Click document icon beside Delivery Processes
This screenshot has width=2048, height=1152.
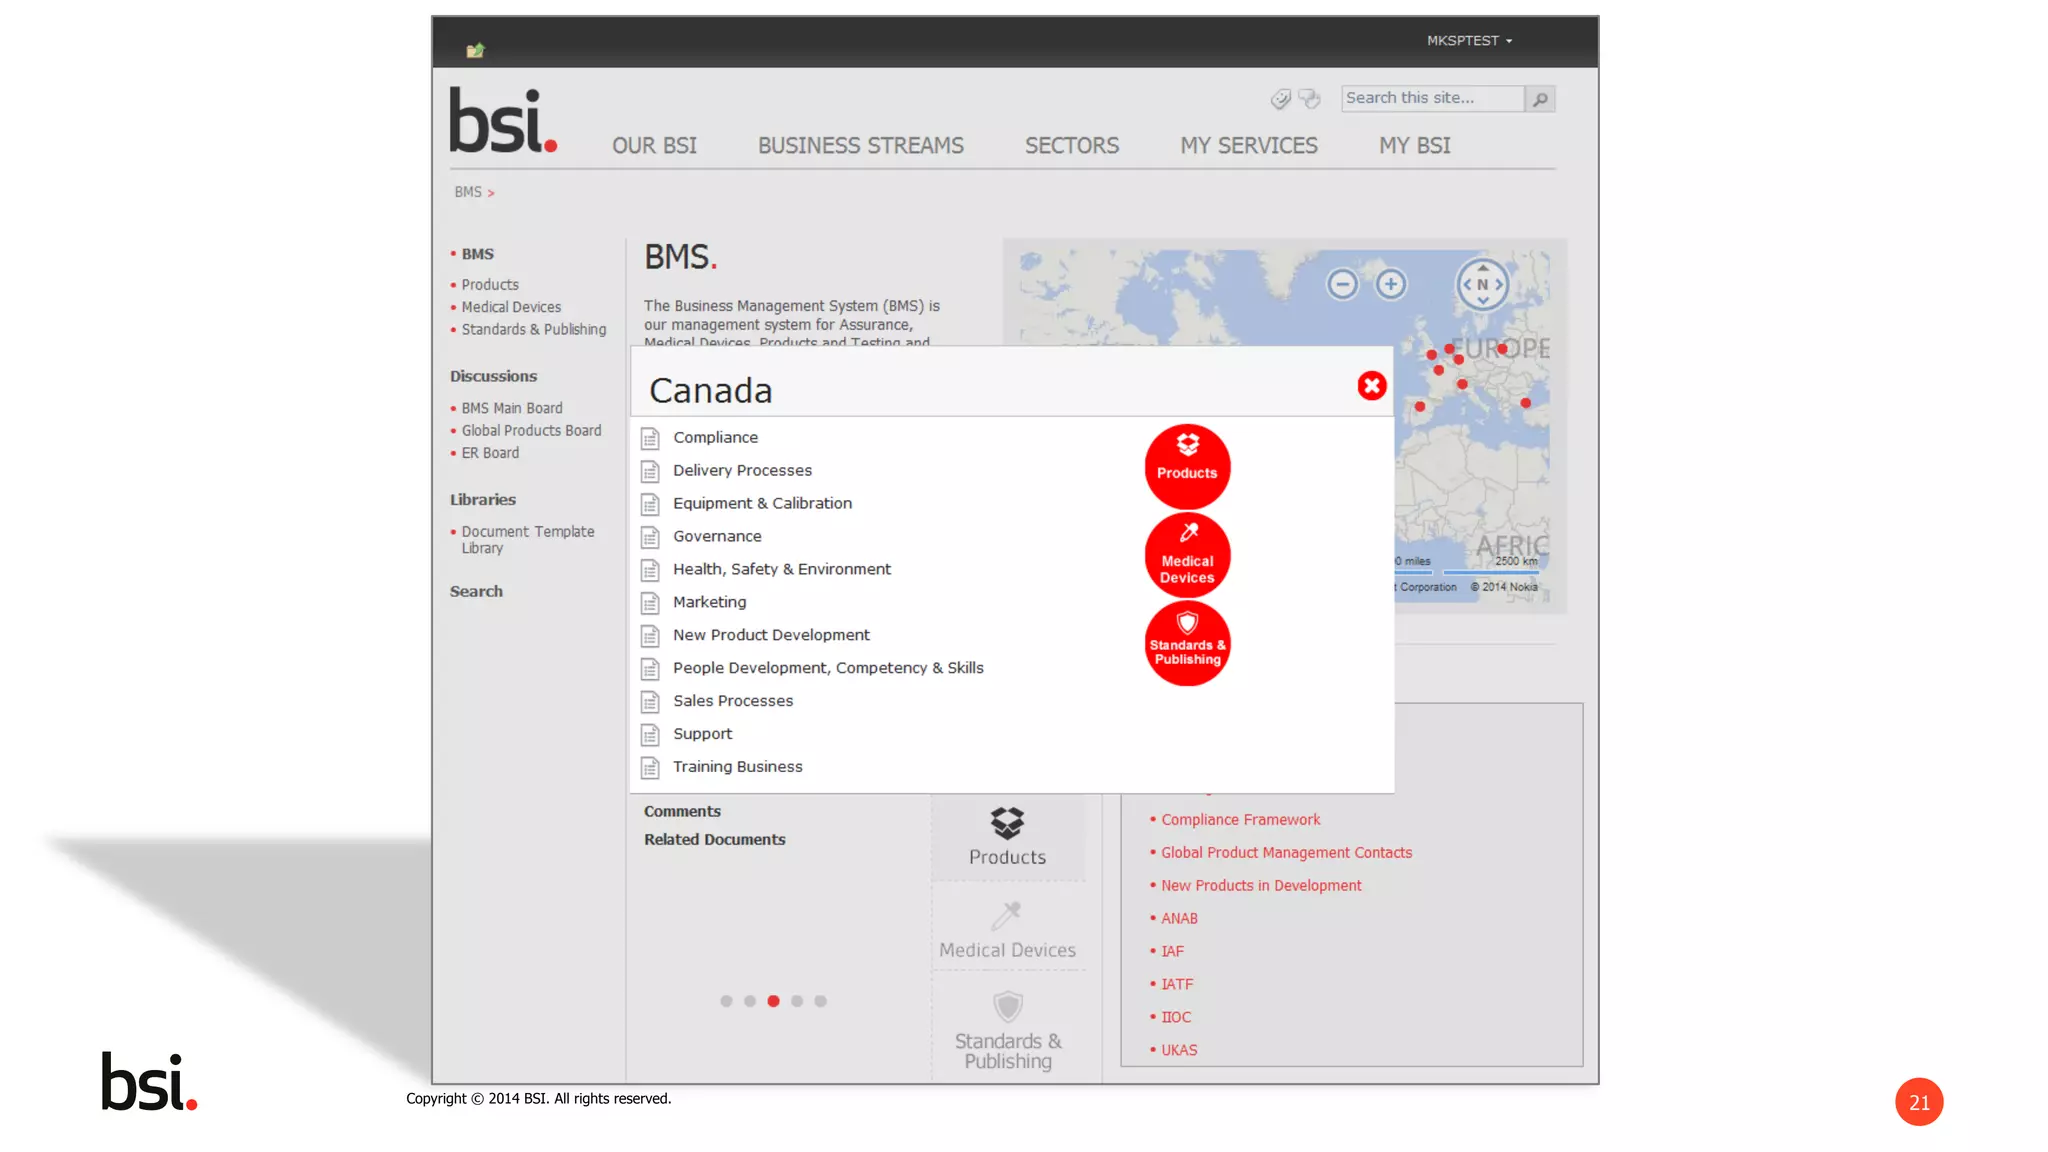point(650,471)
